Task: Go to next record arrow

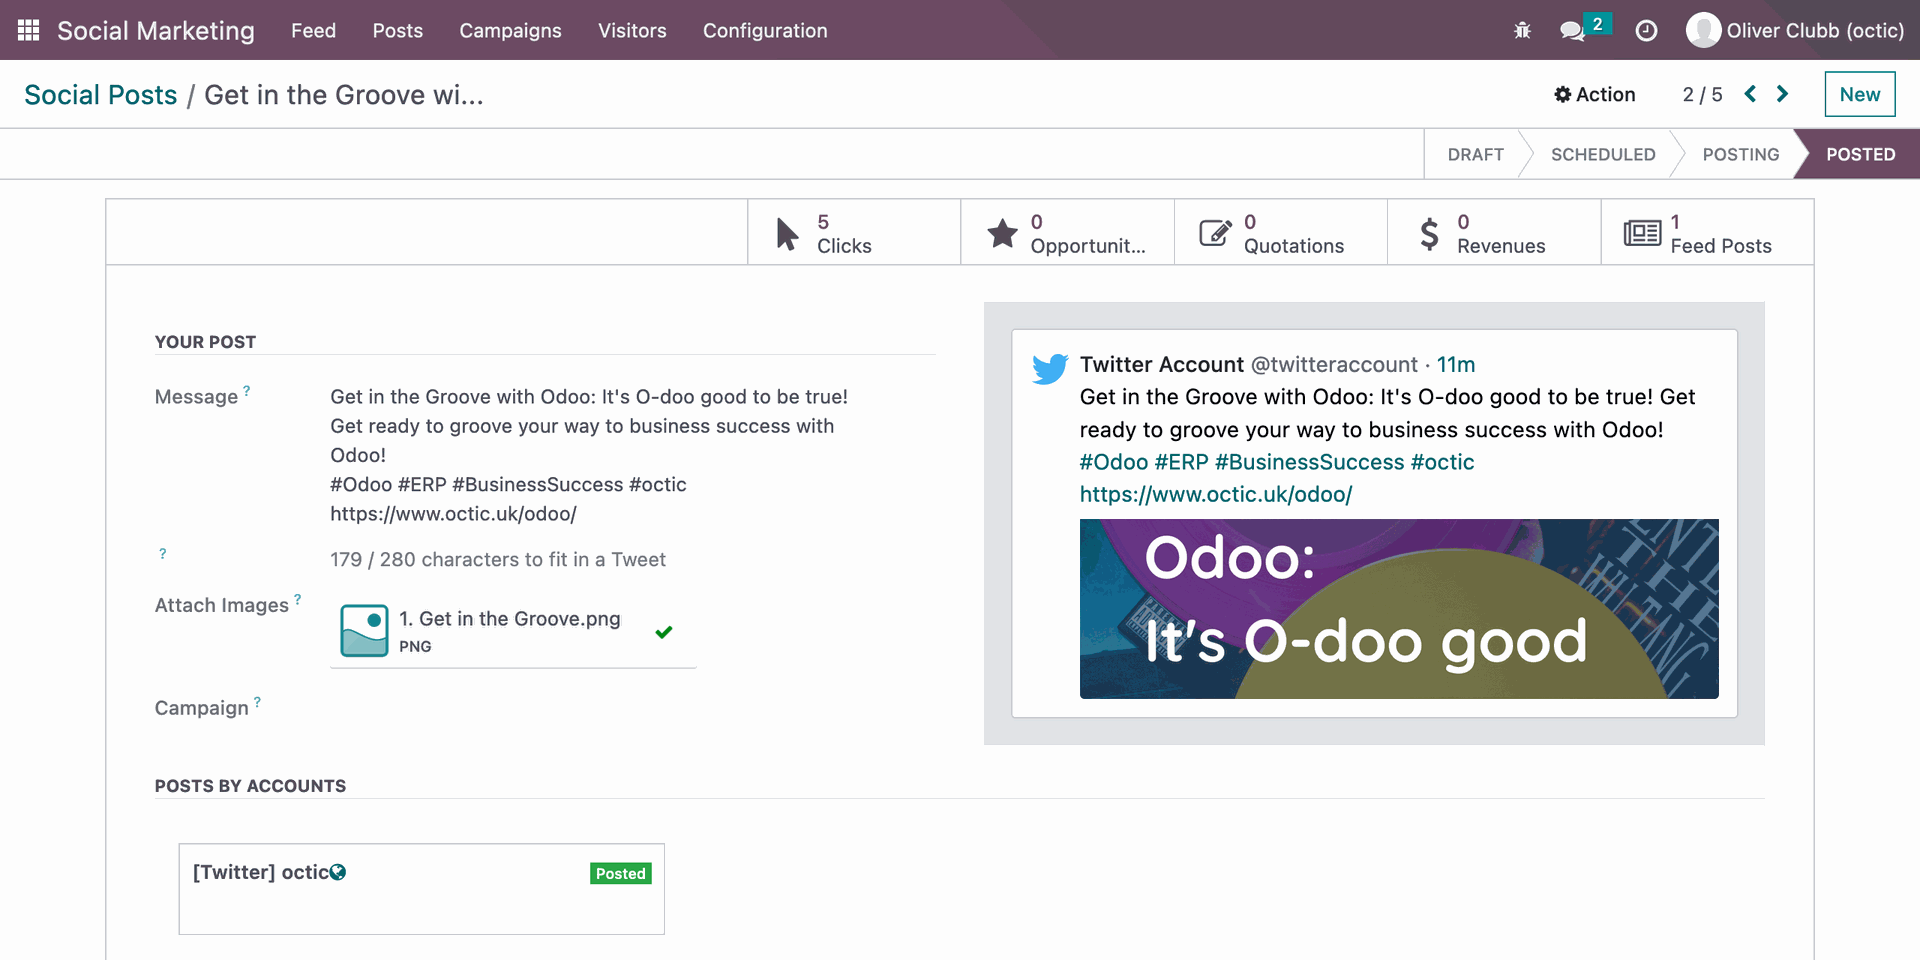Action: click(1782, 94)
